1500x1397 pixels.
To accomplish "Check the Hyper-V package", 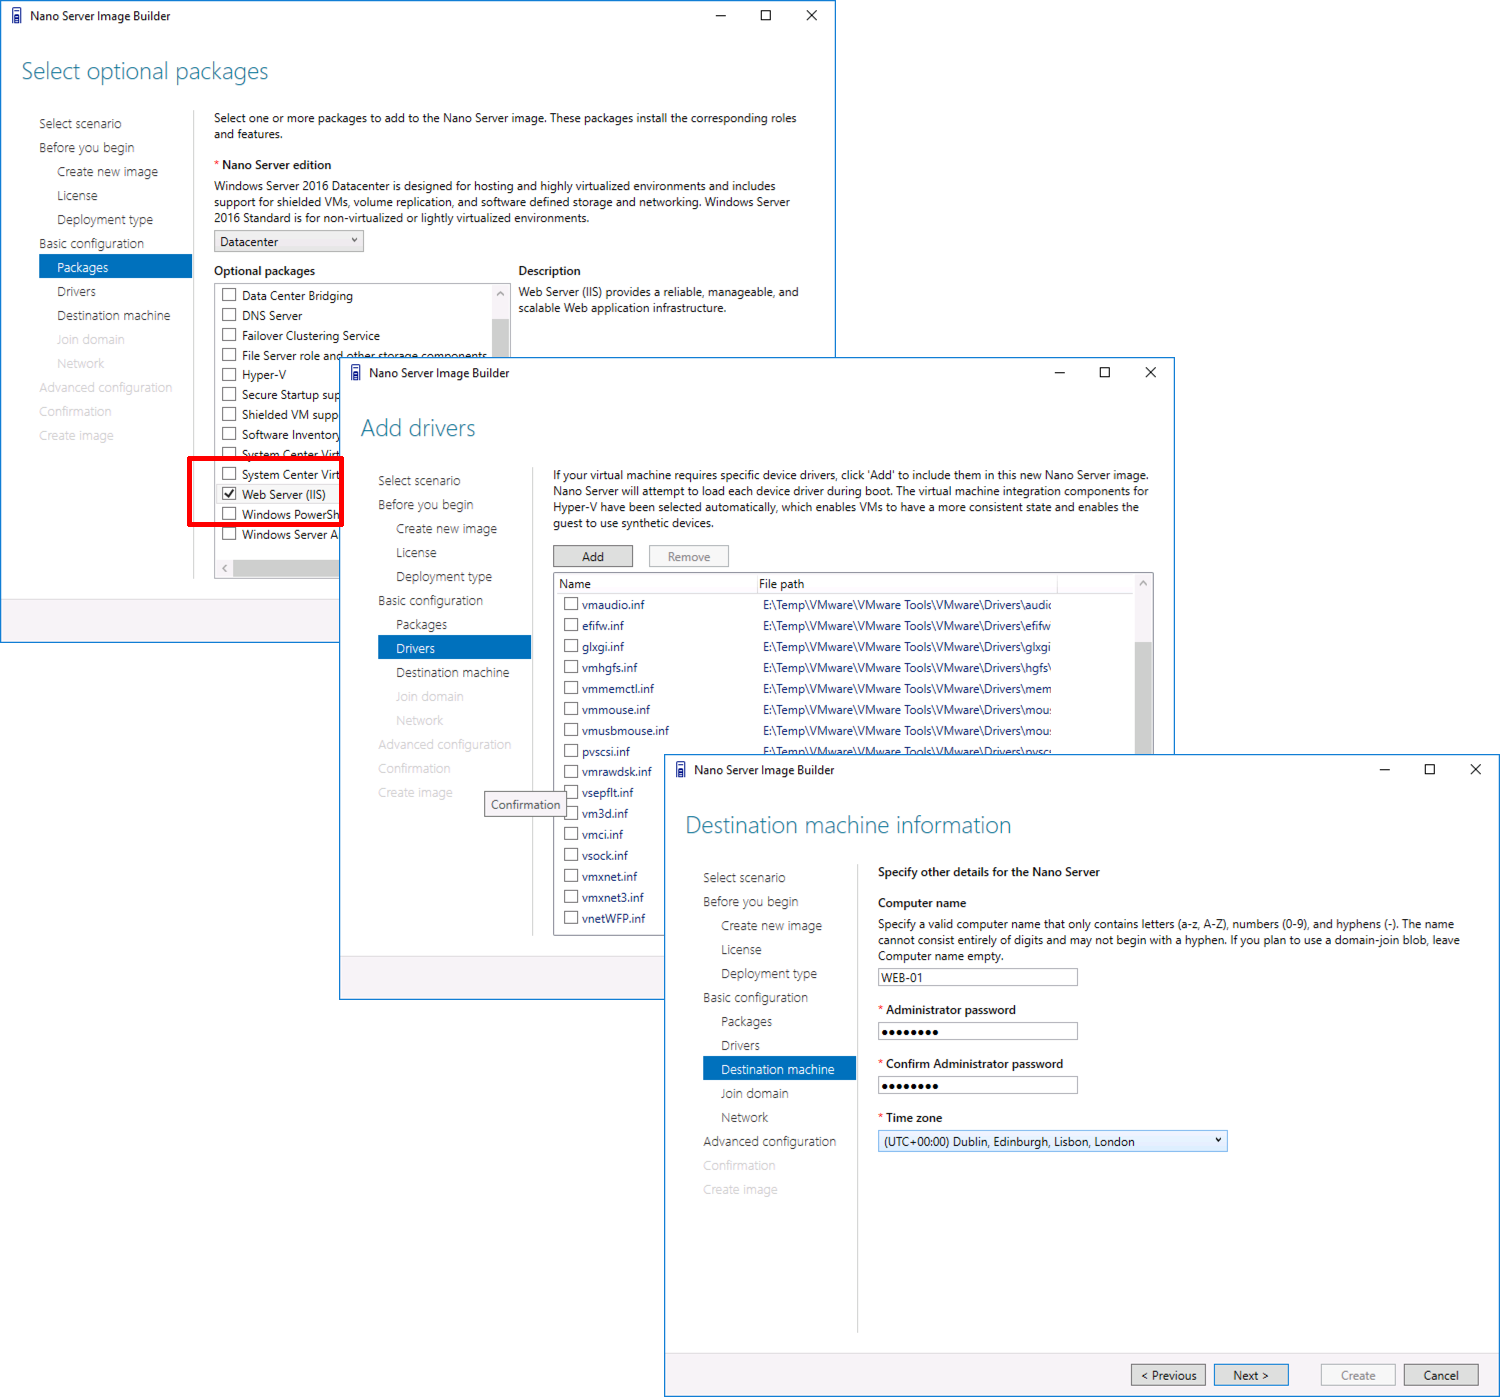I will pos(229,375).
